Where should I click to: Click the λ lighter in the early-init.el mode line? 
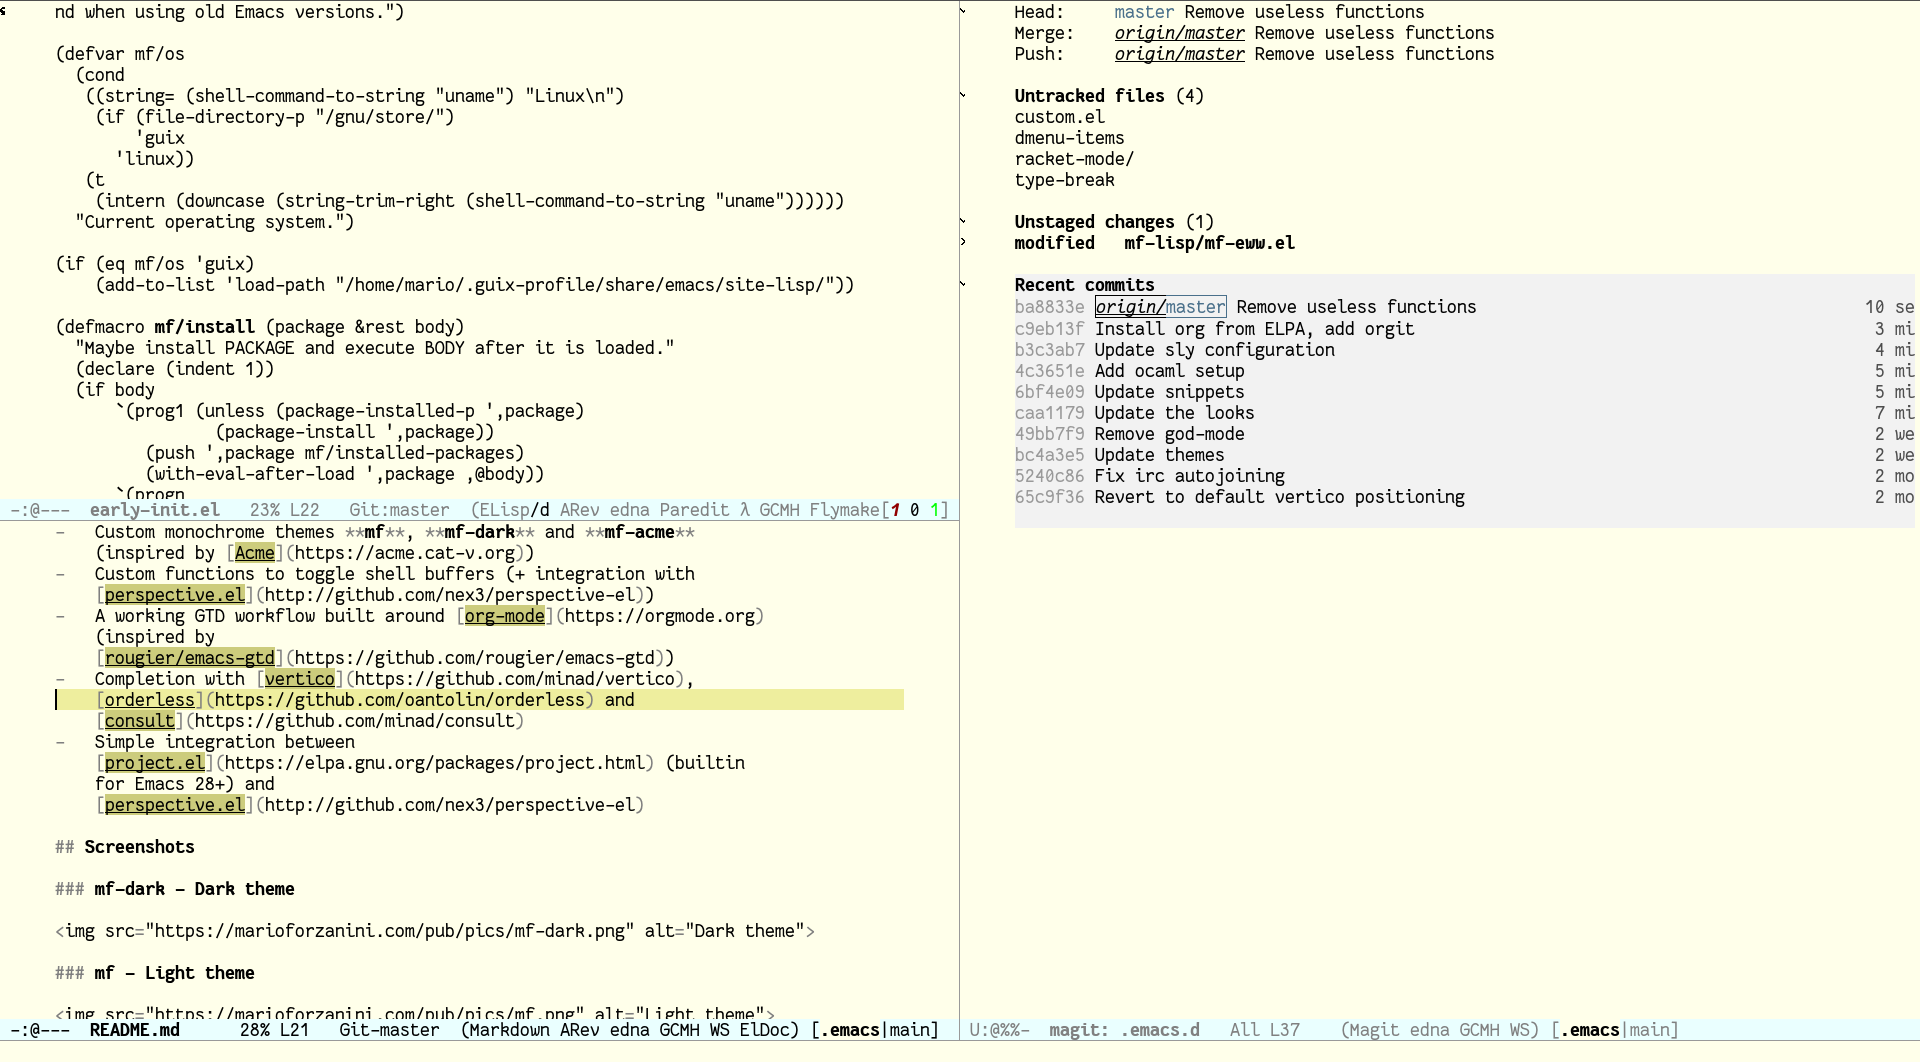tap(744, 510)
